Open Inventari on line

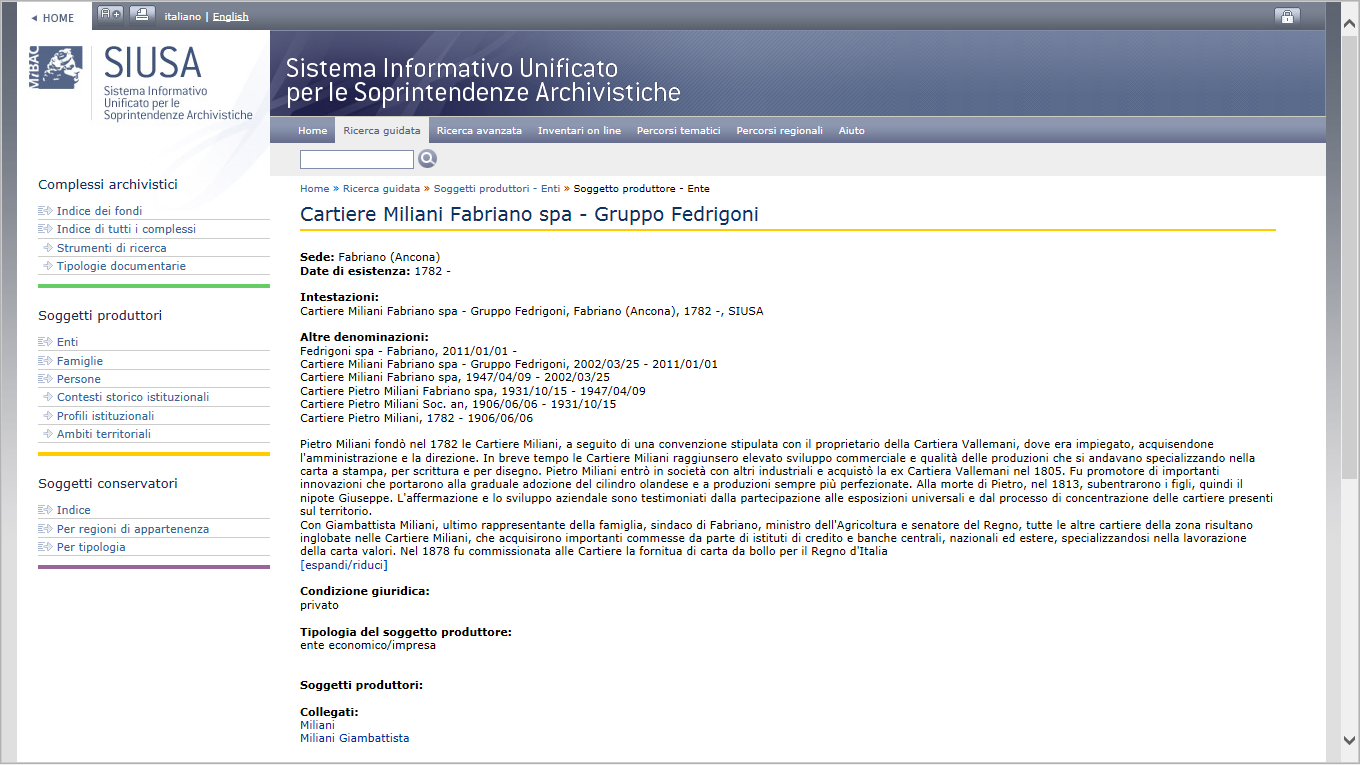pos(579,130)
